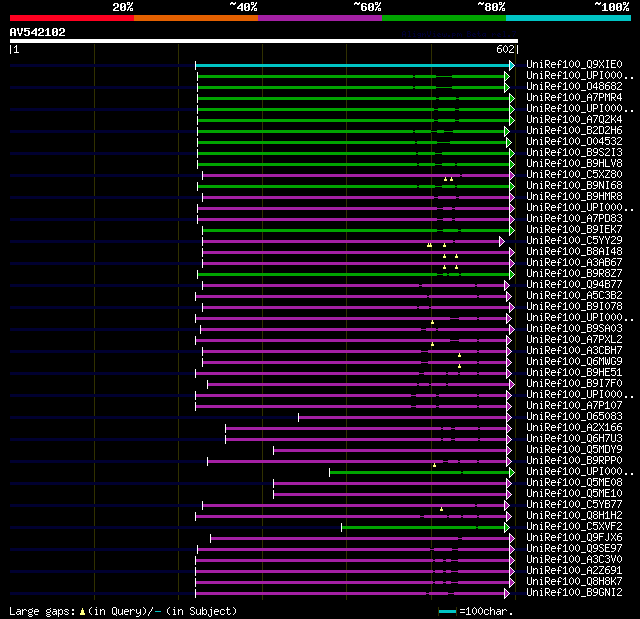The image size is (640, 619).
Task: Click the yellow query-gap symbol in the legend
Action: [x=82, y=611]
